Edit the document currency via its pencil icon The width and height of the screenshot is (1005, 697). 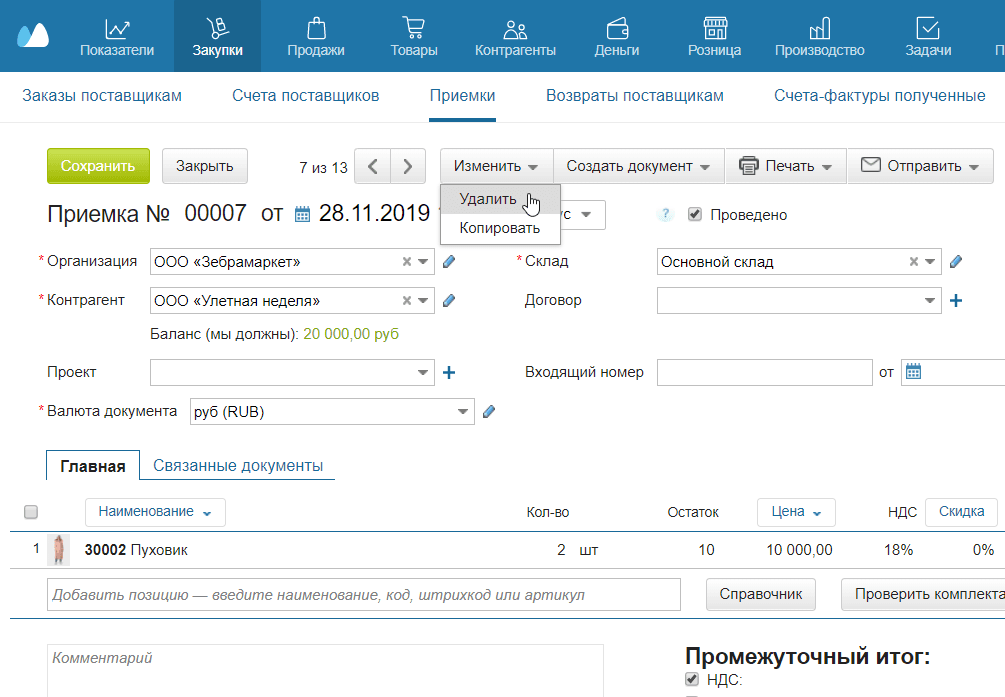coord(491,411)
